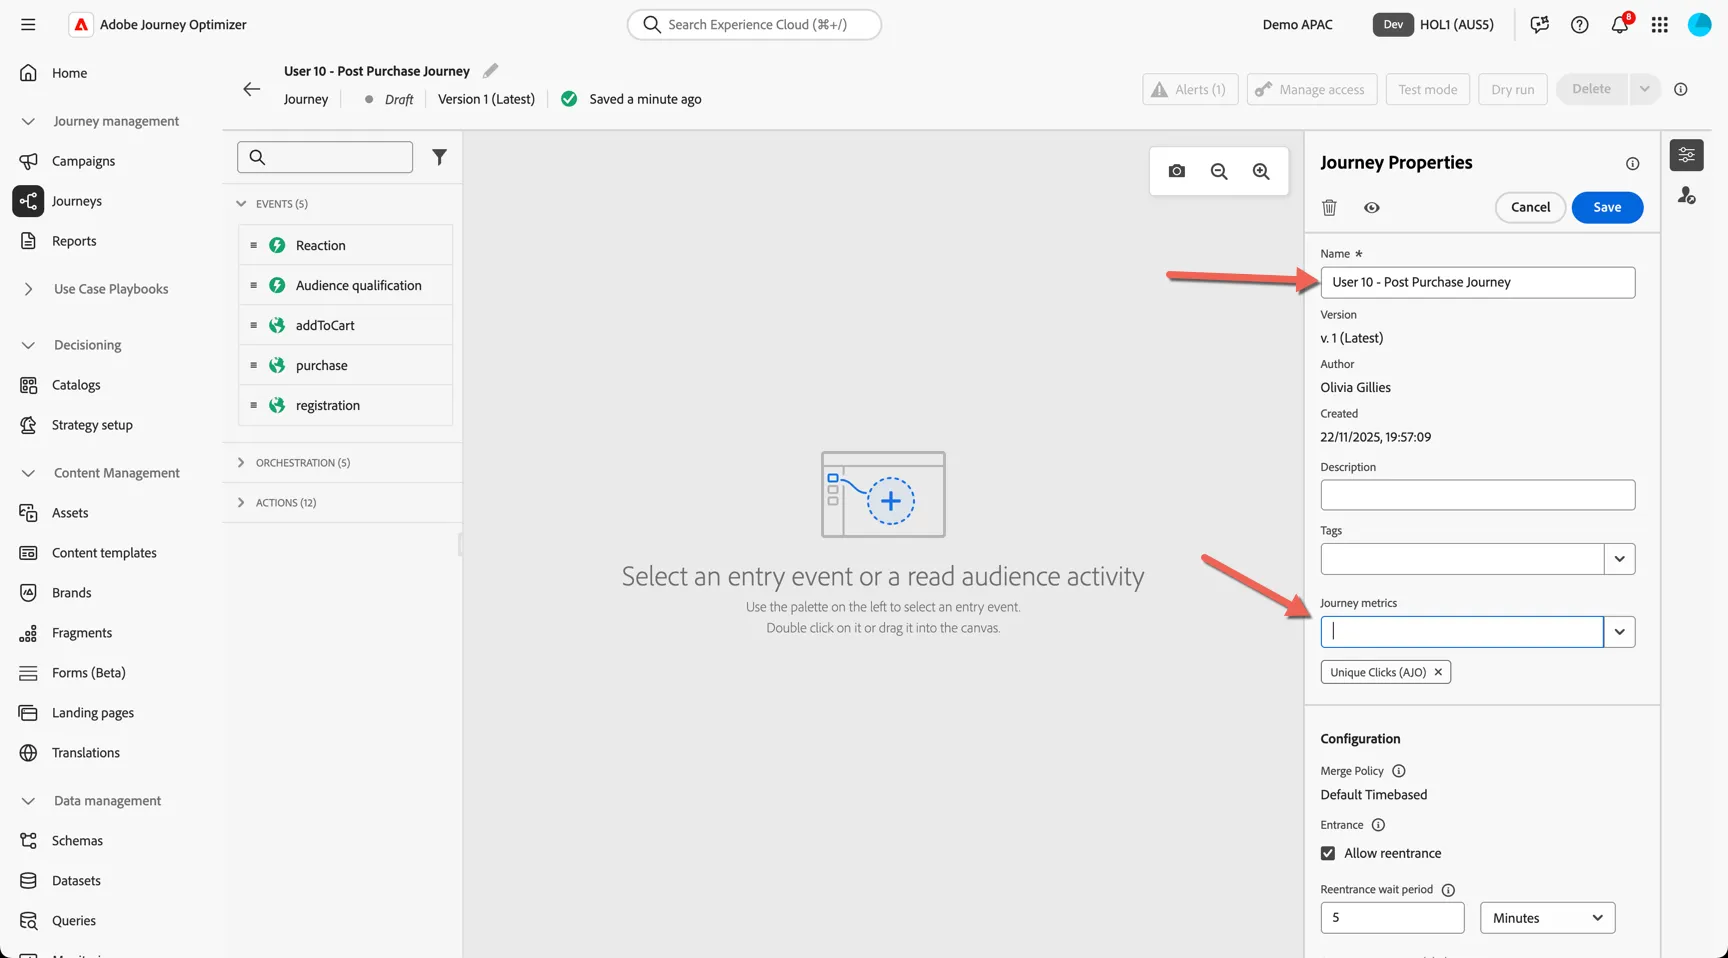Open the user profile avatar
1728x958 pixels.
point(1700,25)
